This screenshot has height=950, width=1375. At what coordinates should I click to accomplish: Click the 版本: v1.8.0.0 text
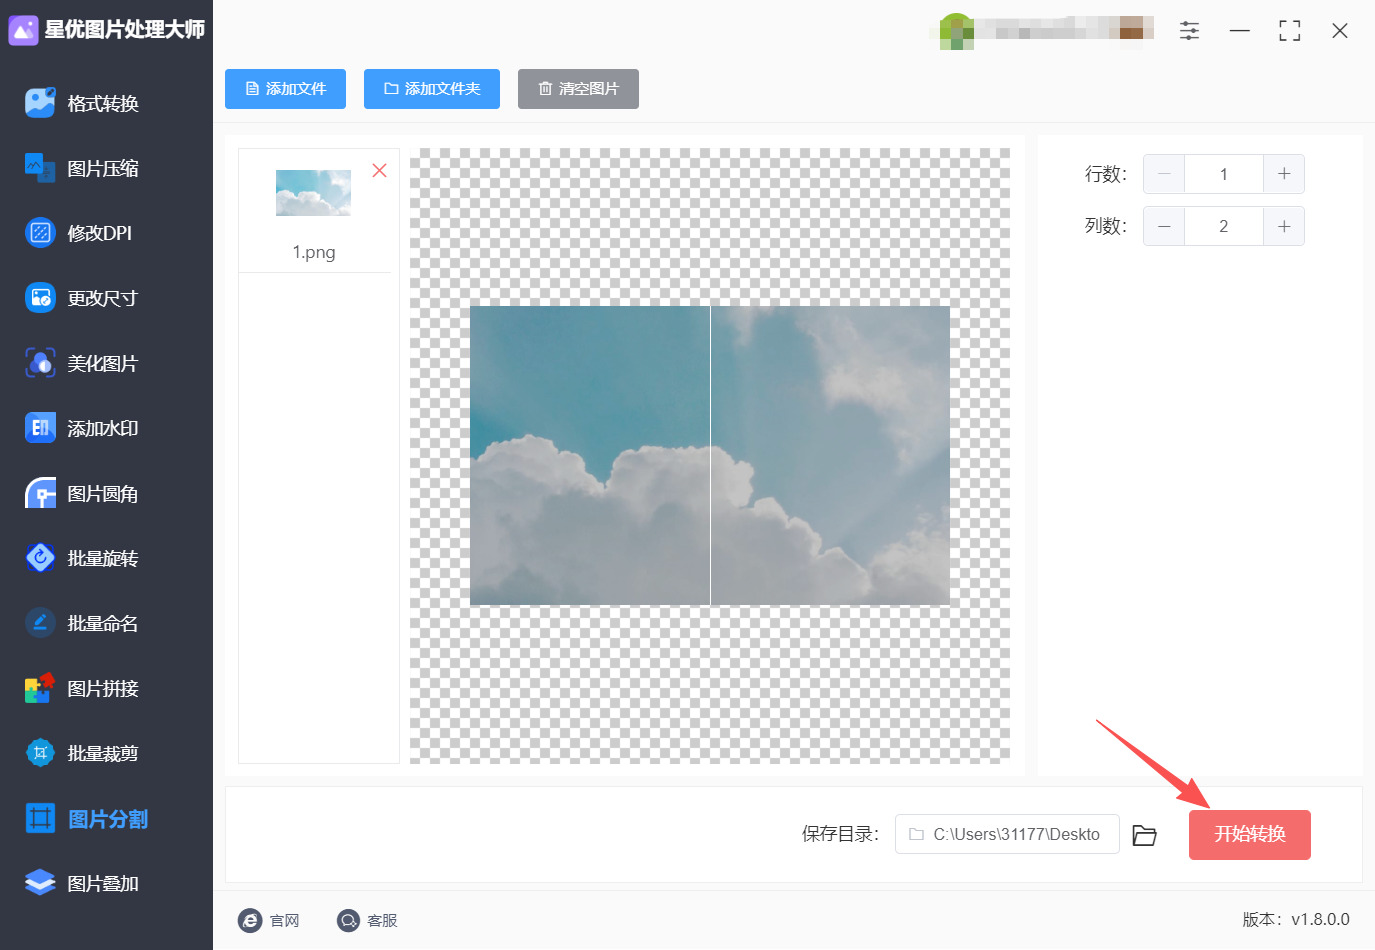point(1296,920)
